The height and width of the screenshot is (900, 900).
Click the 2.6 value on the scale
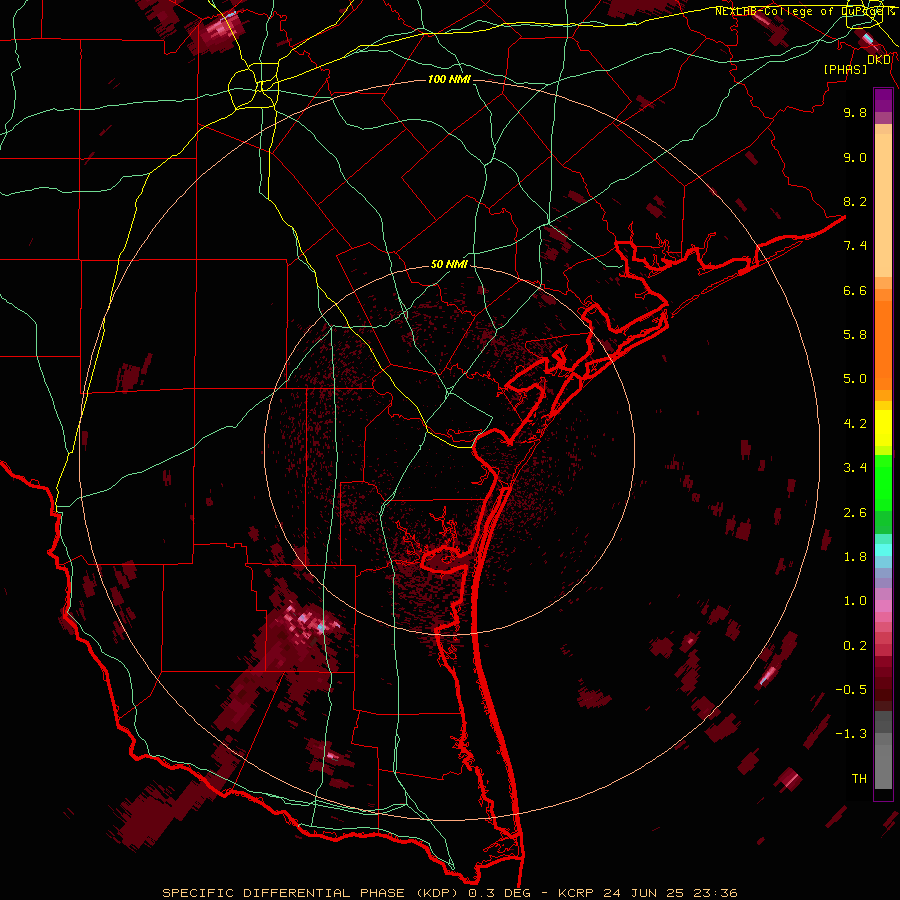pos(855,513)
